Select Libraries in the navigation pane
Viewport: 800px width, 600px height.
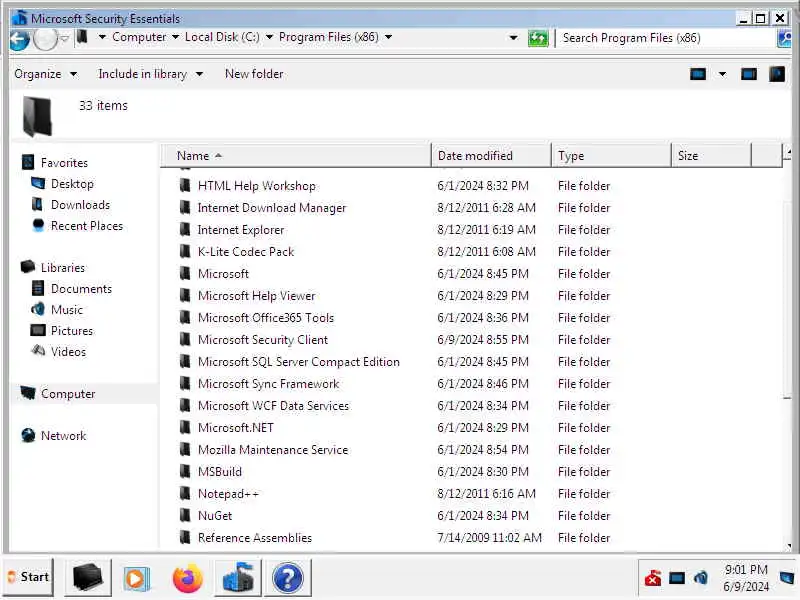pos(63,267)
